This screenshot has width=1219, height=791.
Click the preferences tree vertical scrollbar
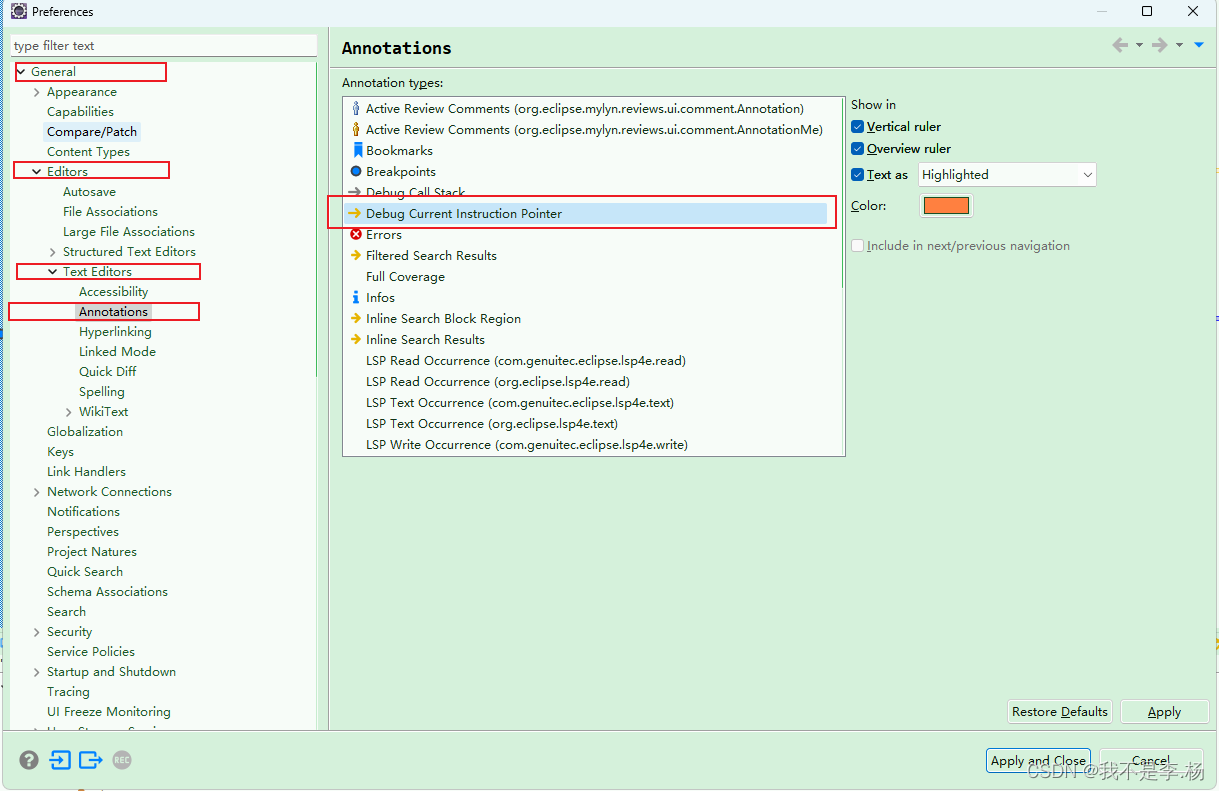315,220
